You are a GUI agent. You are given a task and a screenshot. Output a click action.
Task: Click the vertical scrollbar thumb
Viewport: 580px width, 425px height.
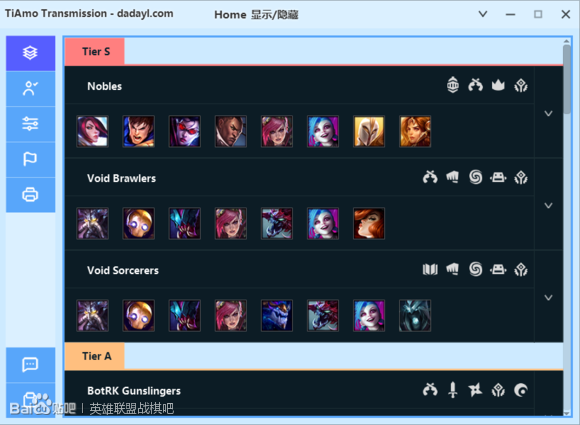567,80
